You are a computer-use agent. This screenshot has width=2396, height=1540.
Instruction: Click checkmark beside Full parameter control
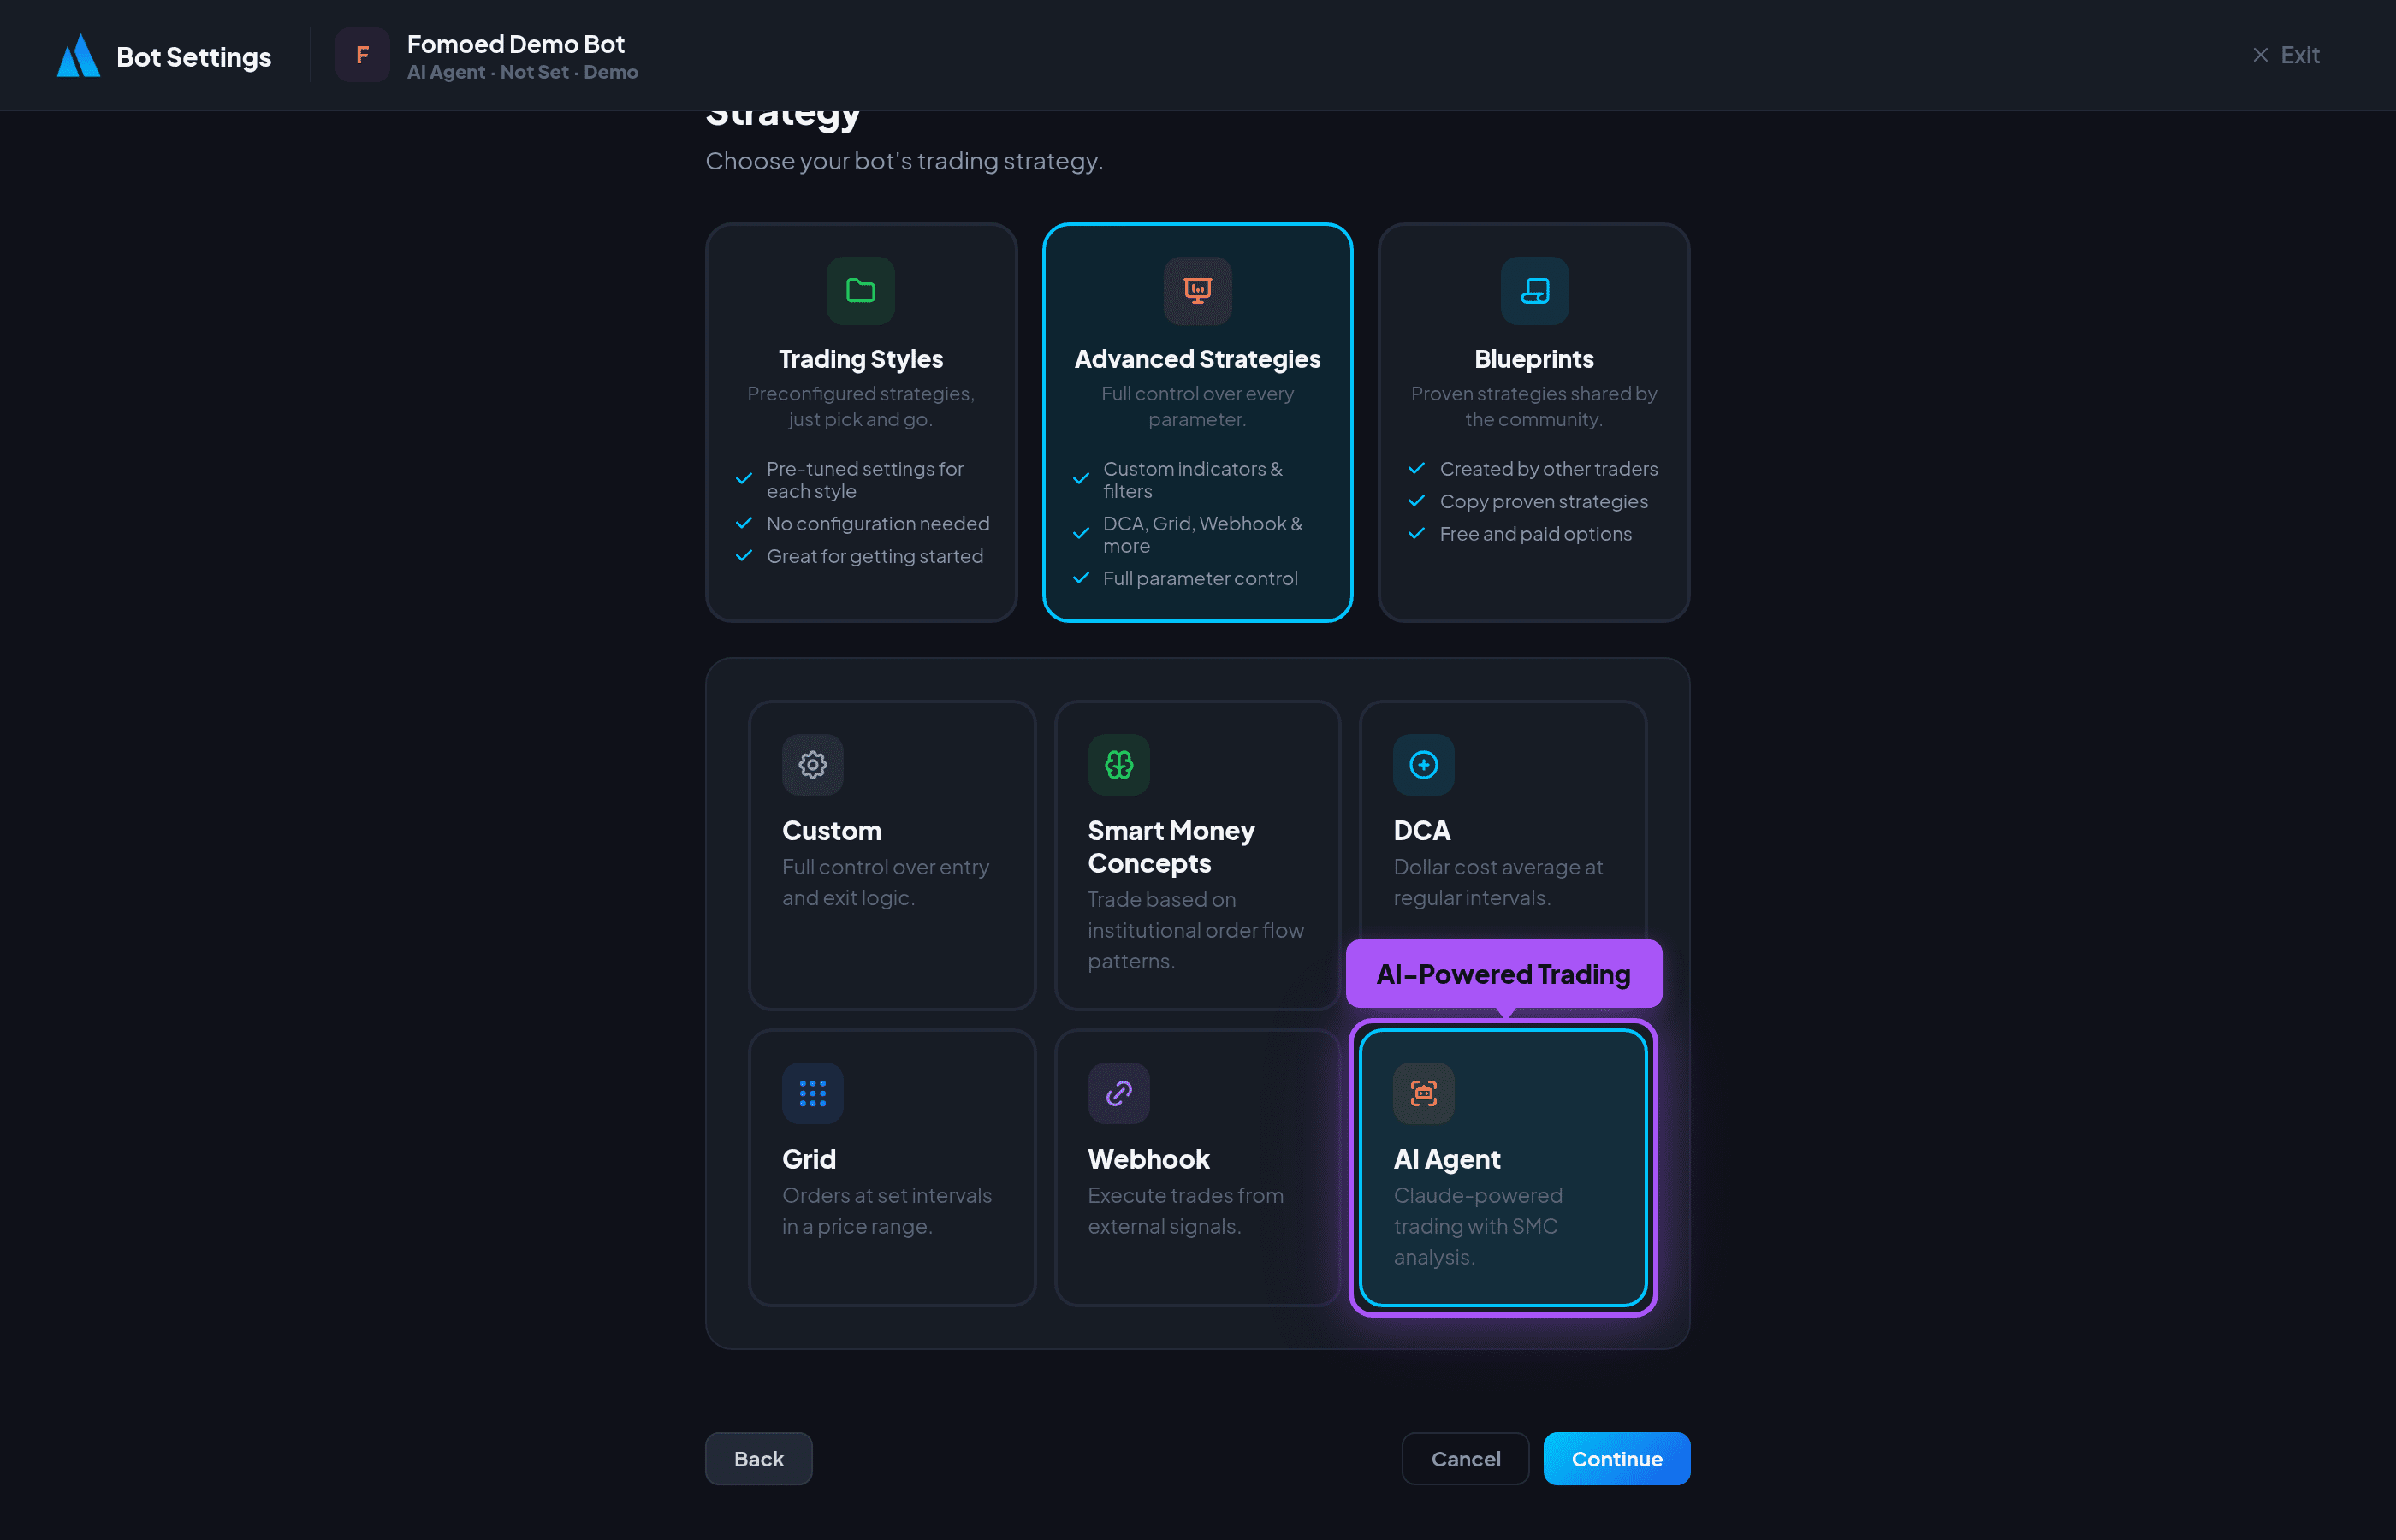point(1080,578)
